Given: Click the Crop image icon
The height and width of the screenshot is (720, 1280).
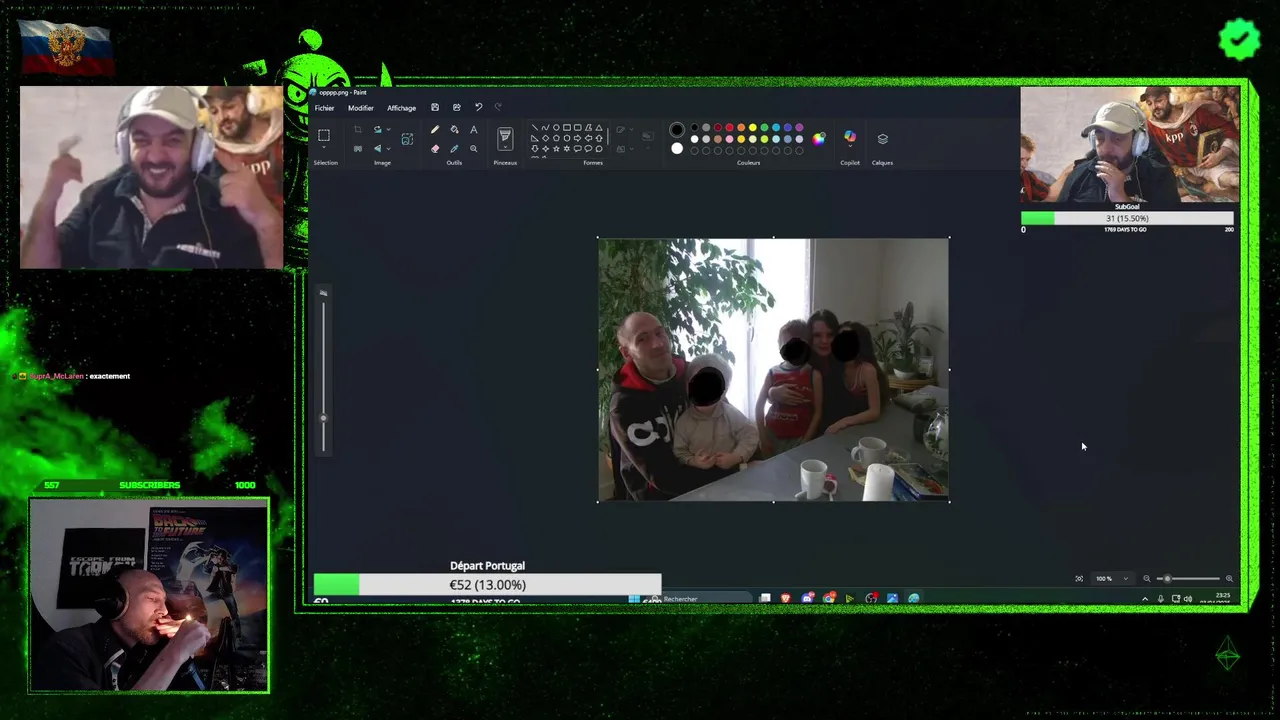Looking at the screenshot, I should [x=357, y=129].
